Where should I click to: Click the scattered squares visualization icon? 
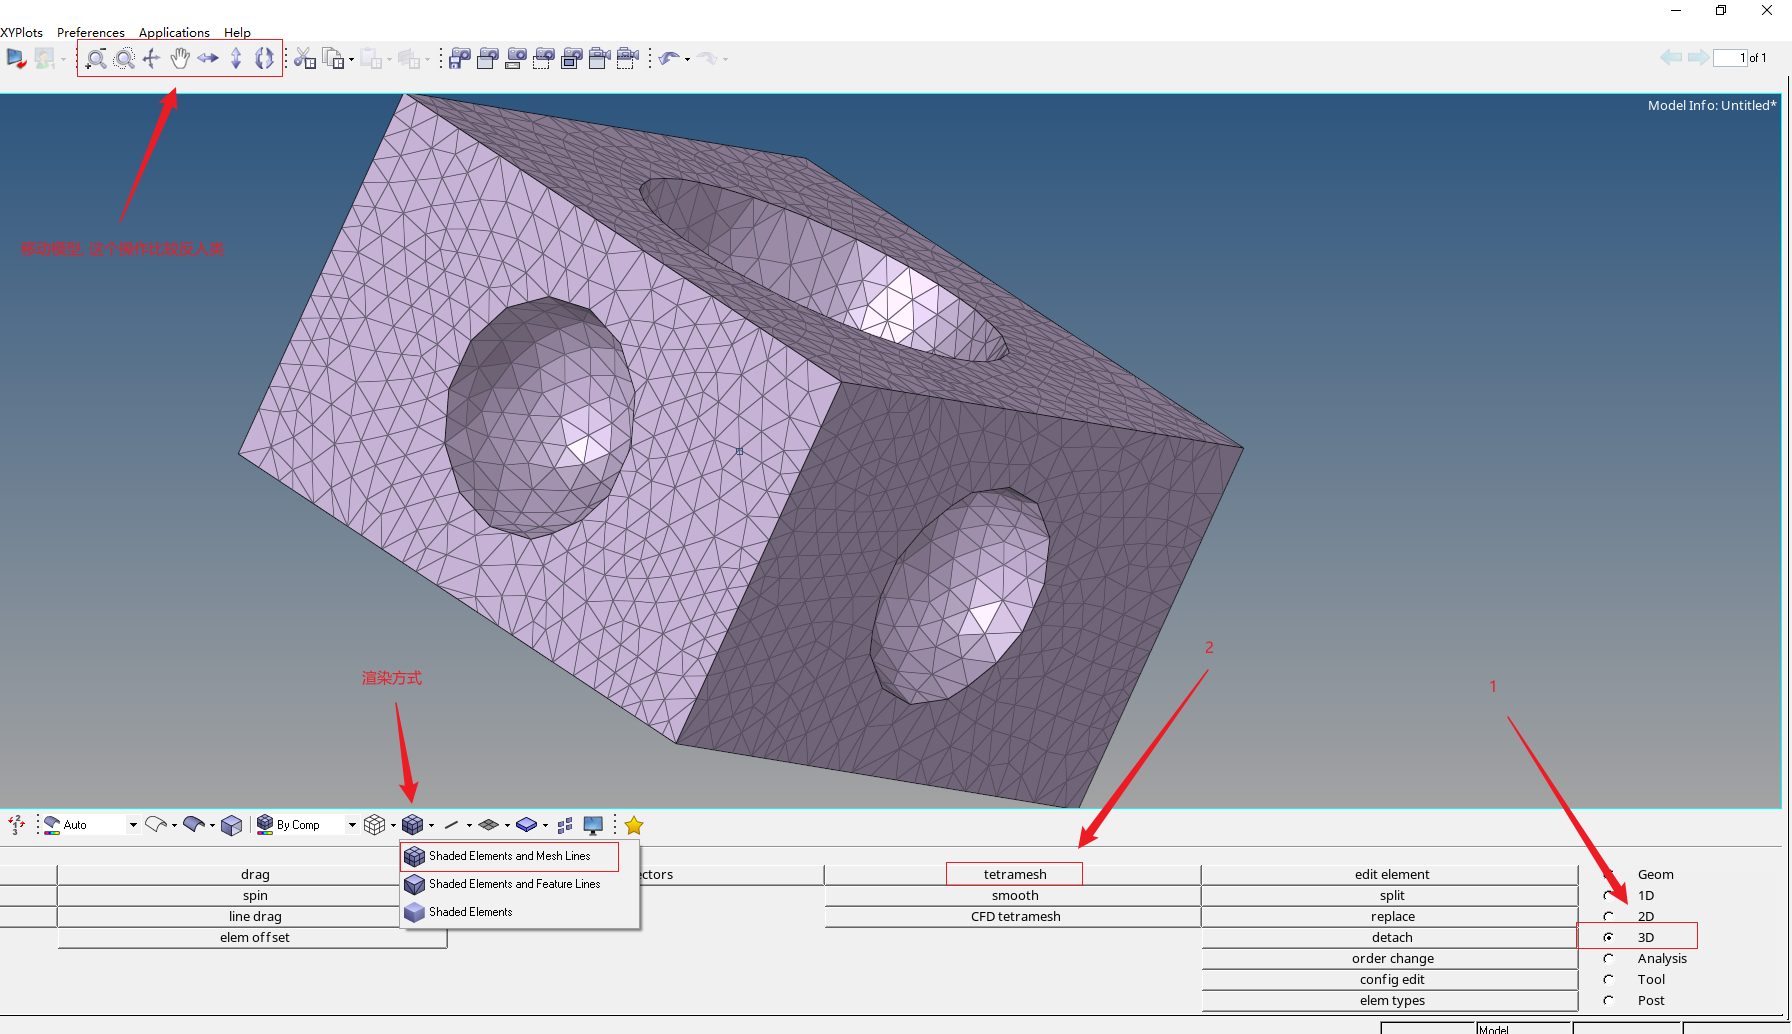[565, 825]
